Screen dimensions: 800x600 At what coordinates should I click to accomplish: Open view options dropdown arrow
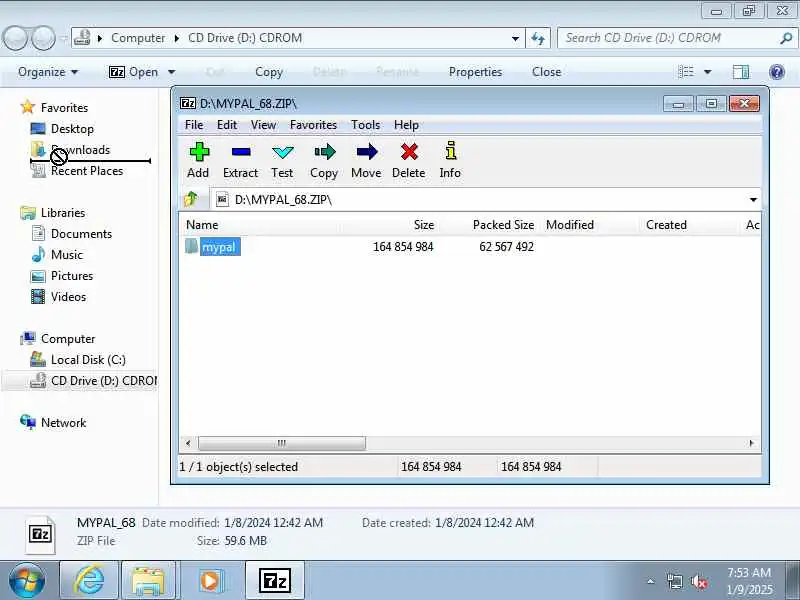click(708, 72)
